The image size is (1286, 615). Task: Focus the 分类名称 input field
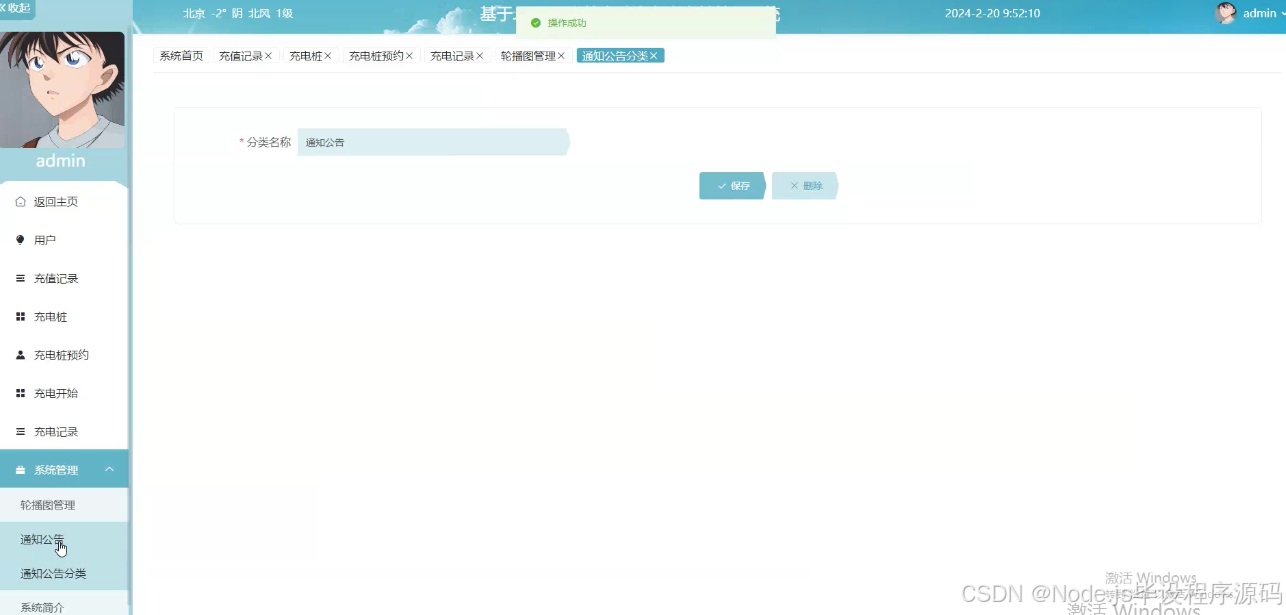pyautogui.click(x=433, y=142)
